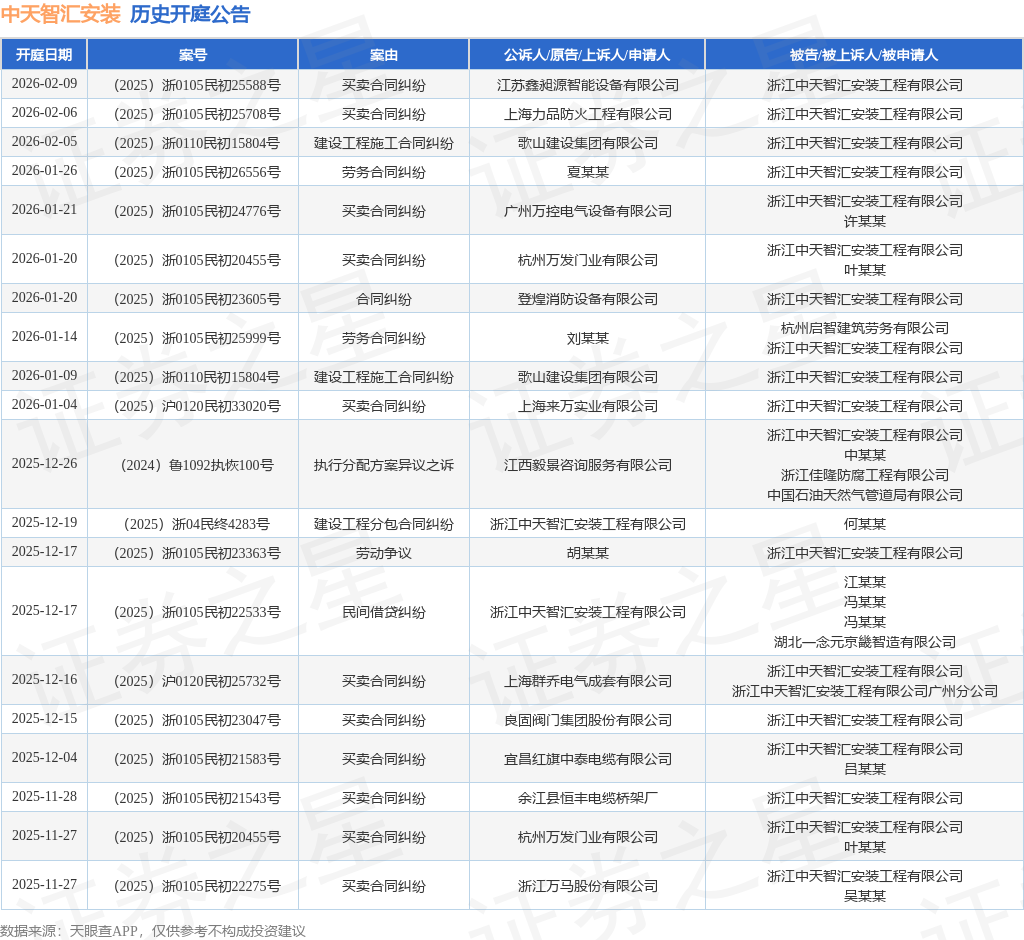Click plaintiff 宜昌红旗中泰电缆有限公司
Viewport: 1024px width, 940px height.
[588, 759]
